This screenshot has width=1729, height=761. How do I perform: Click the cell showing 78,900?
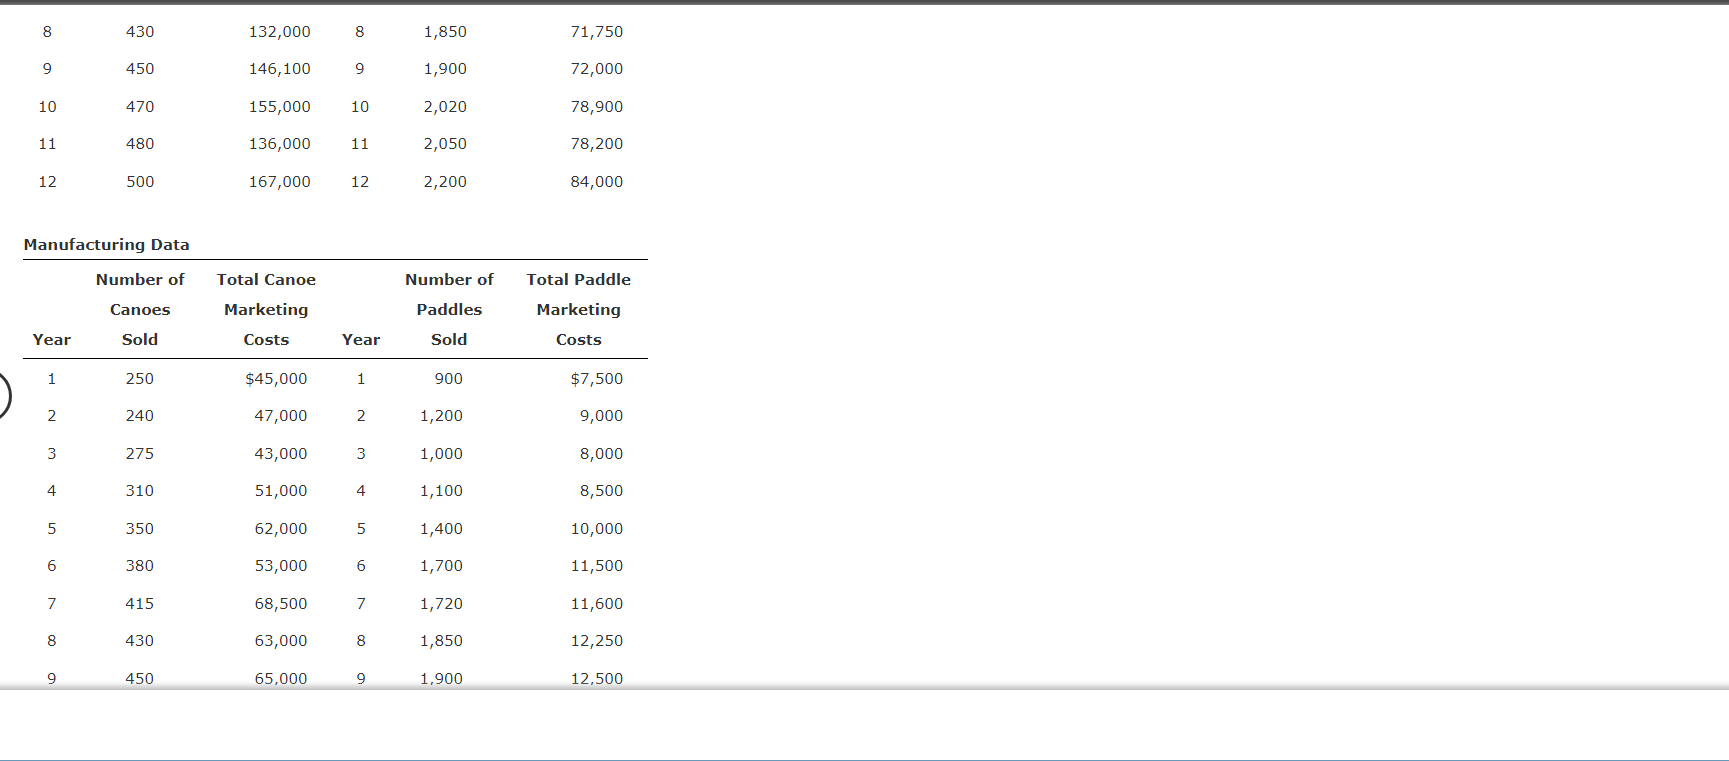point(597,107)
